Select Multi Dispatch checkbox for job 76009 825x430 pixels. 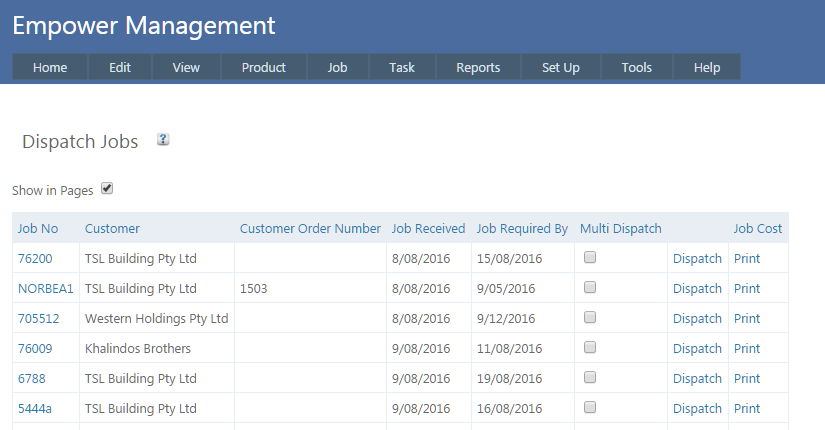tap(590, 348)
